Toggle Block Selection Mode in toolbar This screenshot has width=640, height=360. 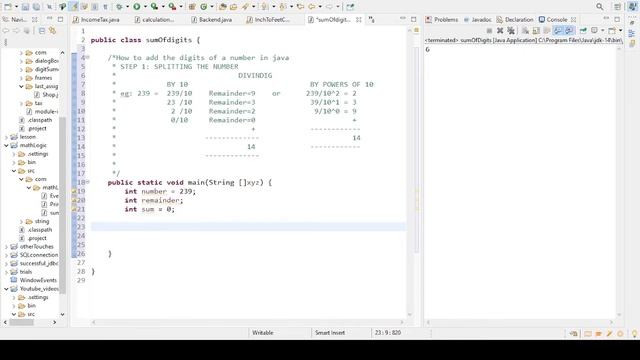95,7
